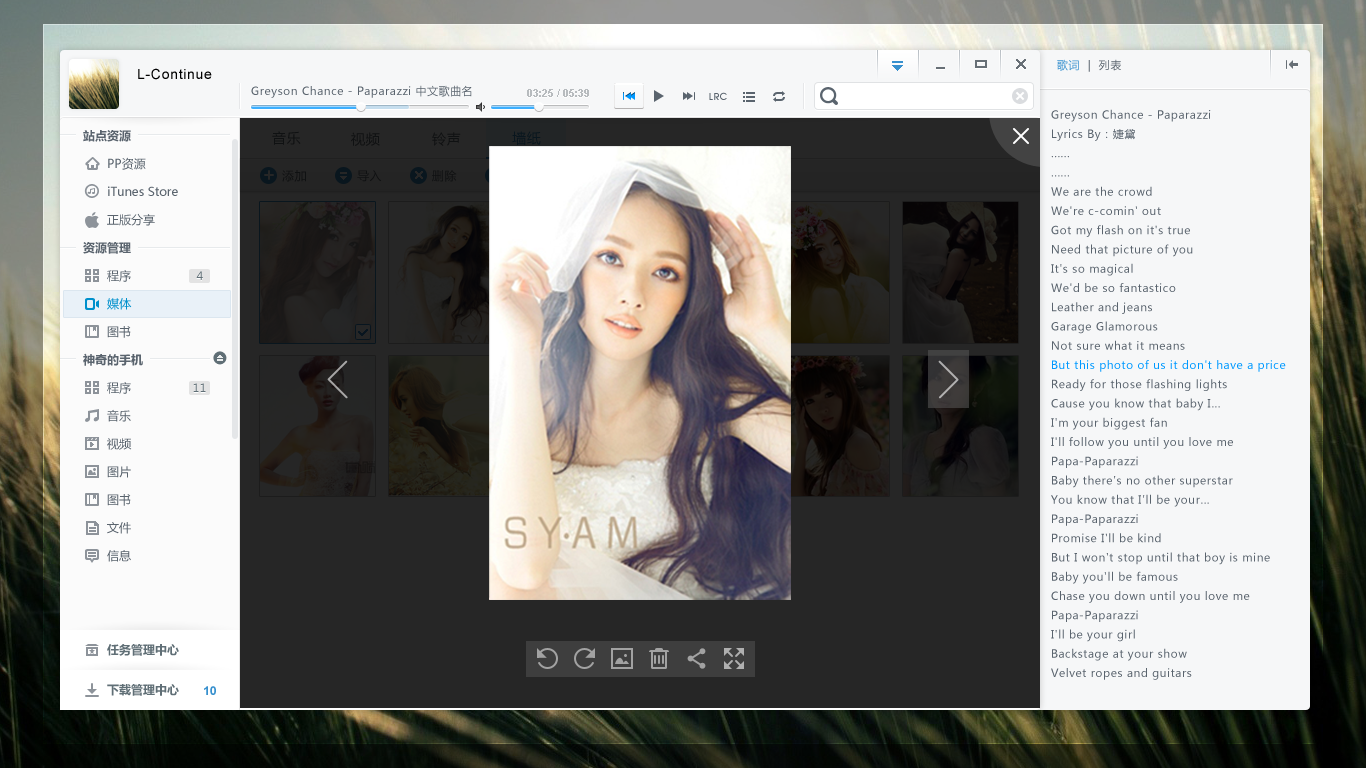
Task: Rotate the image clockwise
Action: pyautogui.click(x=584, y=659)
